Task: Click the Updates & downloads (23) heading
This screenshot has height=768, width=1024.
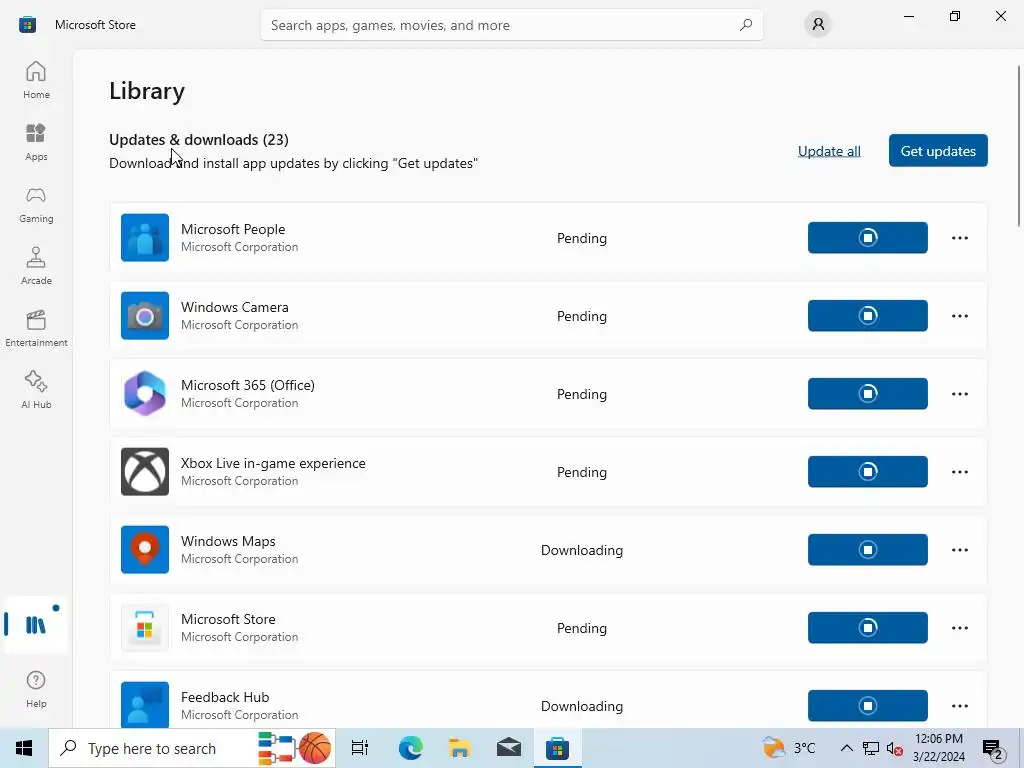Action: (199, 140)
